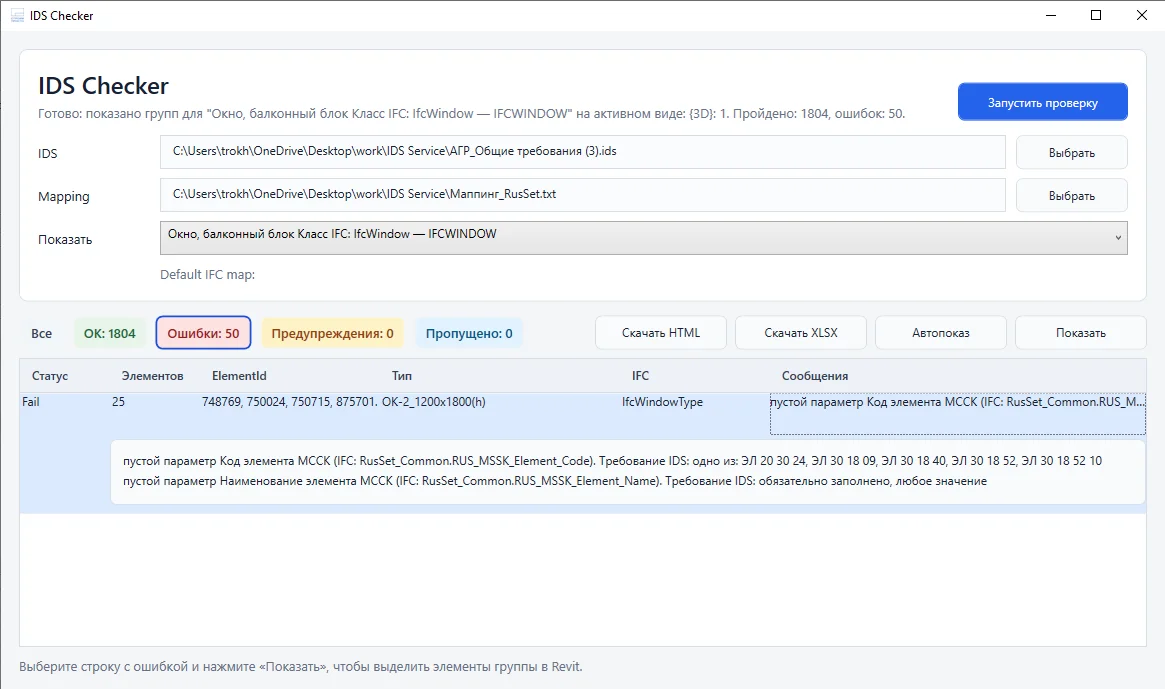
Task: Toggle the Ошибки: 50 filter
Action: pos(204,333)
